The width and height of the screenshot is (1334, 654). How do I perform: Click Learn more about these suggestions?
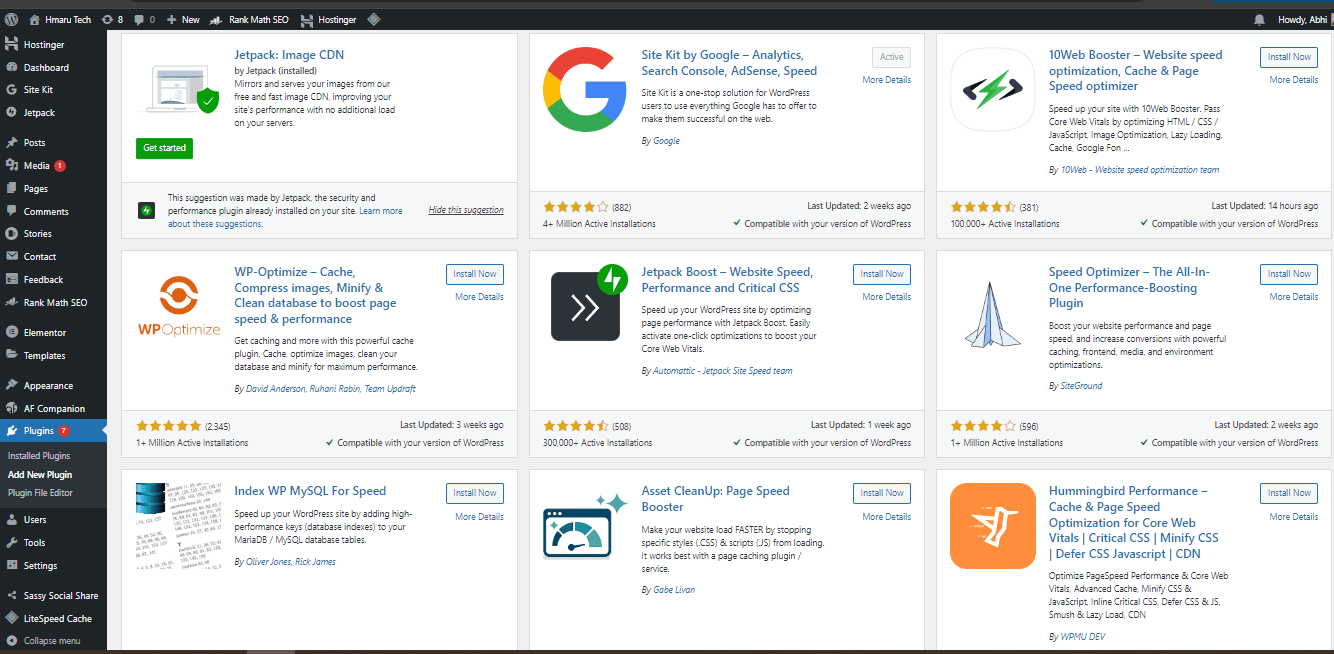[x=285, y=217]
